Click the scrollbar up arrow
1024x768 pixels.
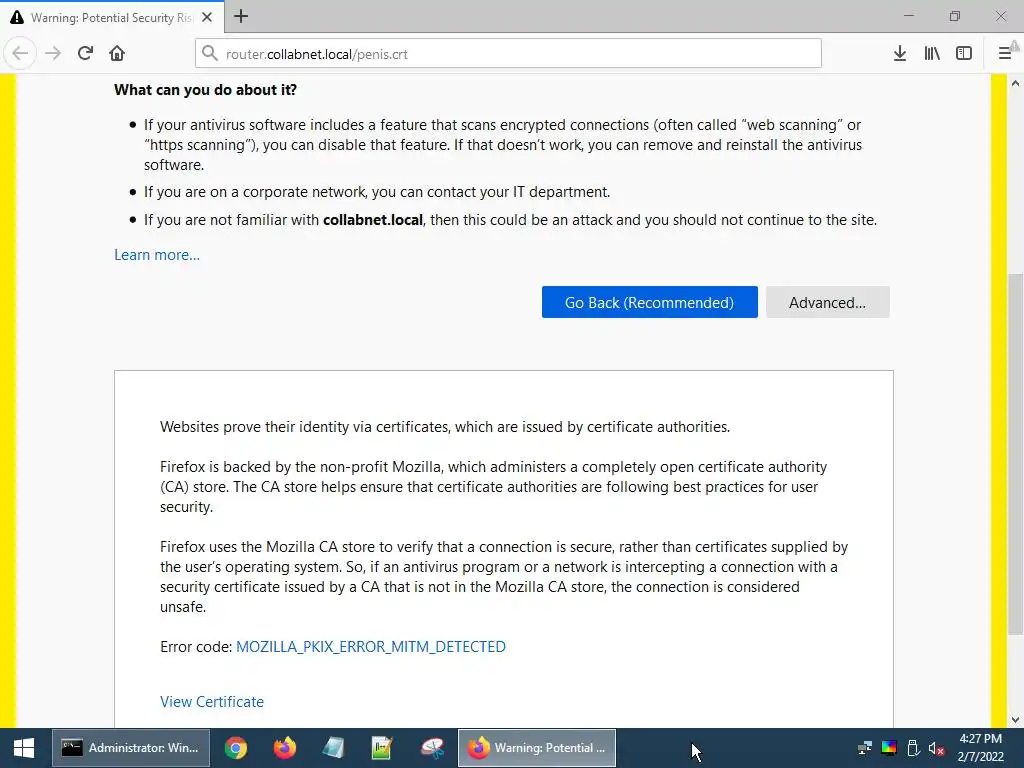coord(1016,83)
